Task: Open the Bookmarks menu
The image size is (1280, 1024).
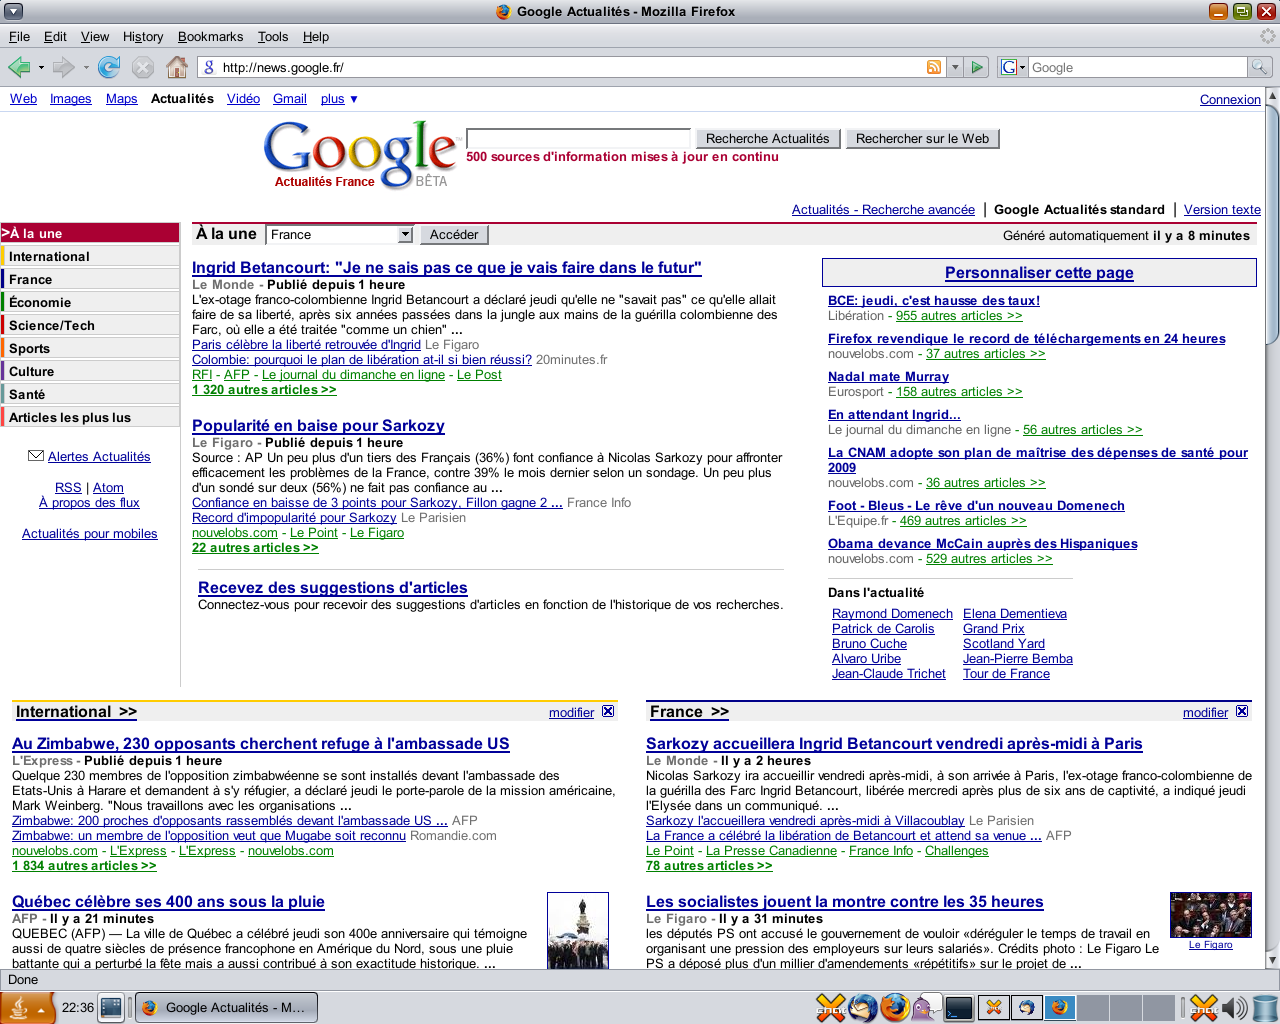Action: 210,36
